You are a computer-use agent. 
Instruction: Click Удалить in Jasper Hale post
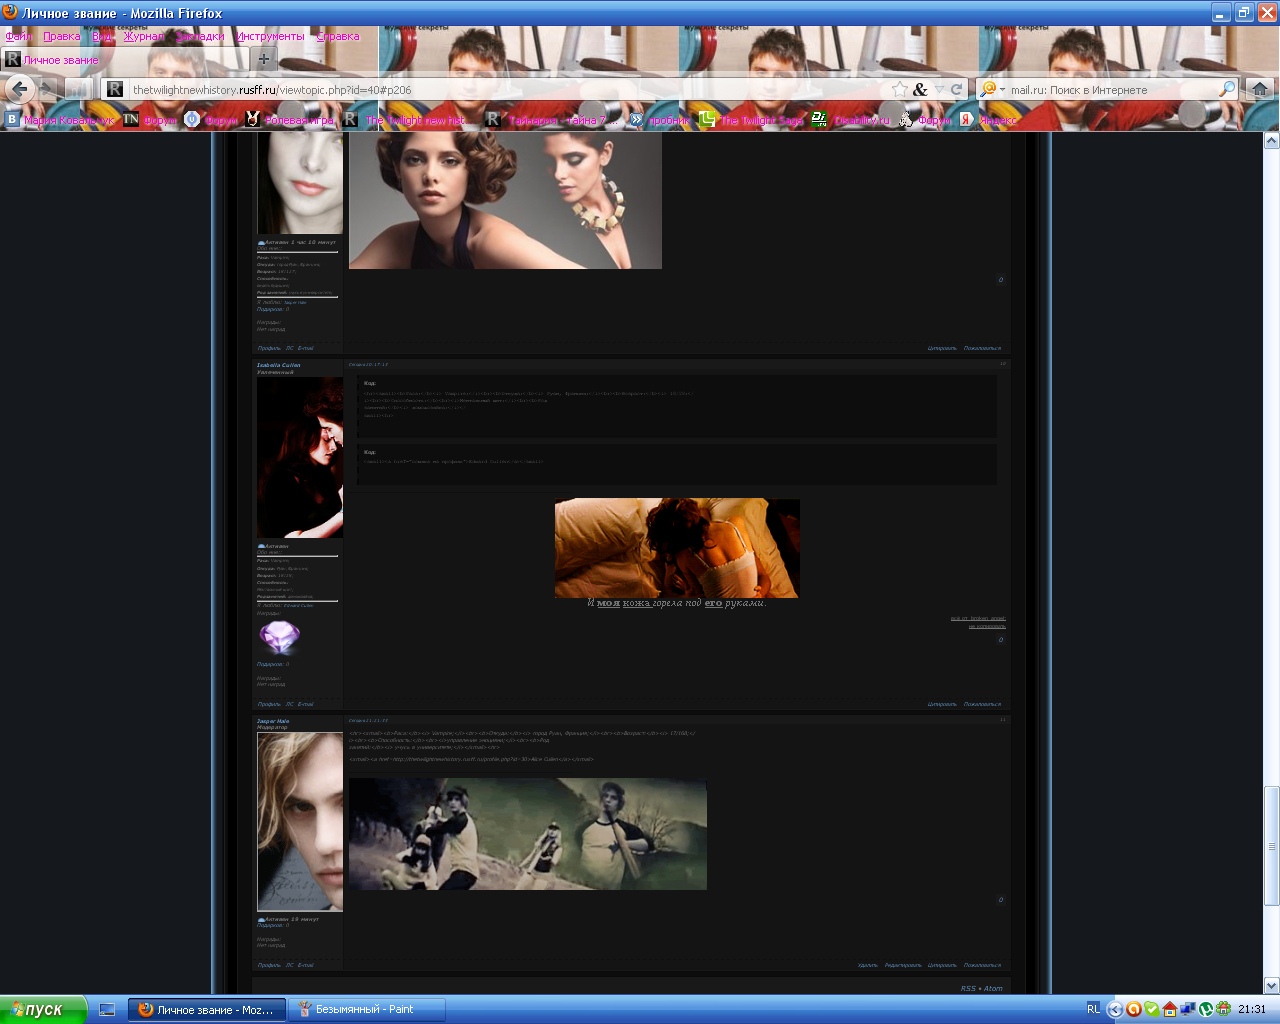tap(867, 965)
